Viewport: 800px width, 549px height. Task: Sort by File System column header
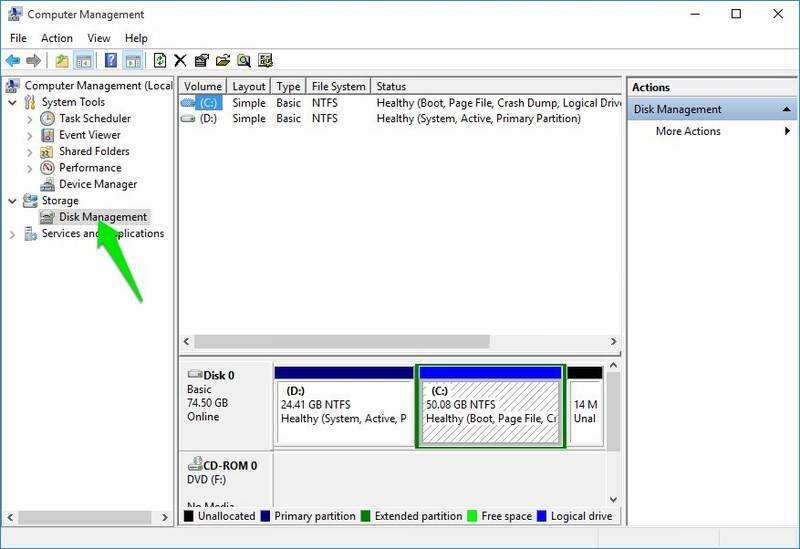(336, 87)
